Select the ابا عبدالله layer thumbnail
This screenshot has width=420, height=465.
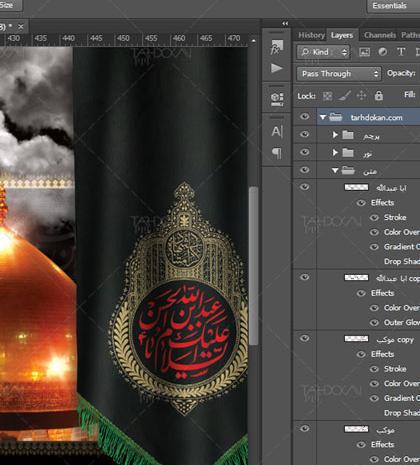[356, 187]
